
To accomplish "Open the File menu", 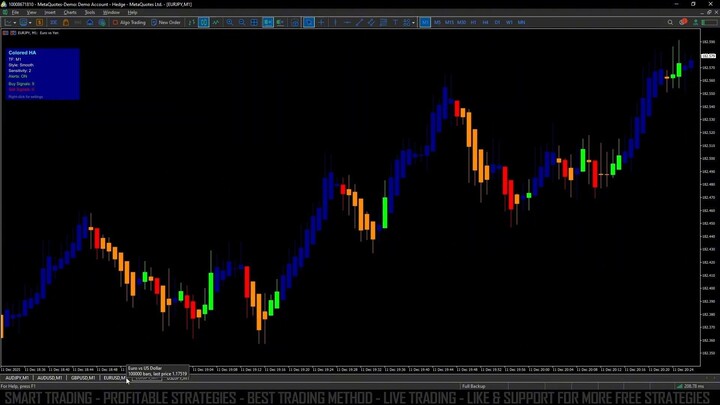I will tap(15, 12).
